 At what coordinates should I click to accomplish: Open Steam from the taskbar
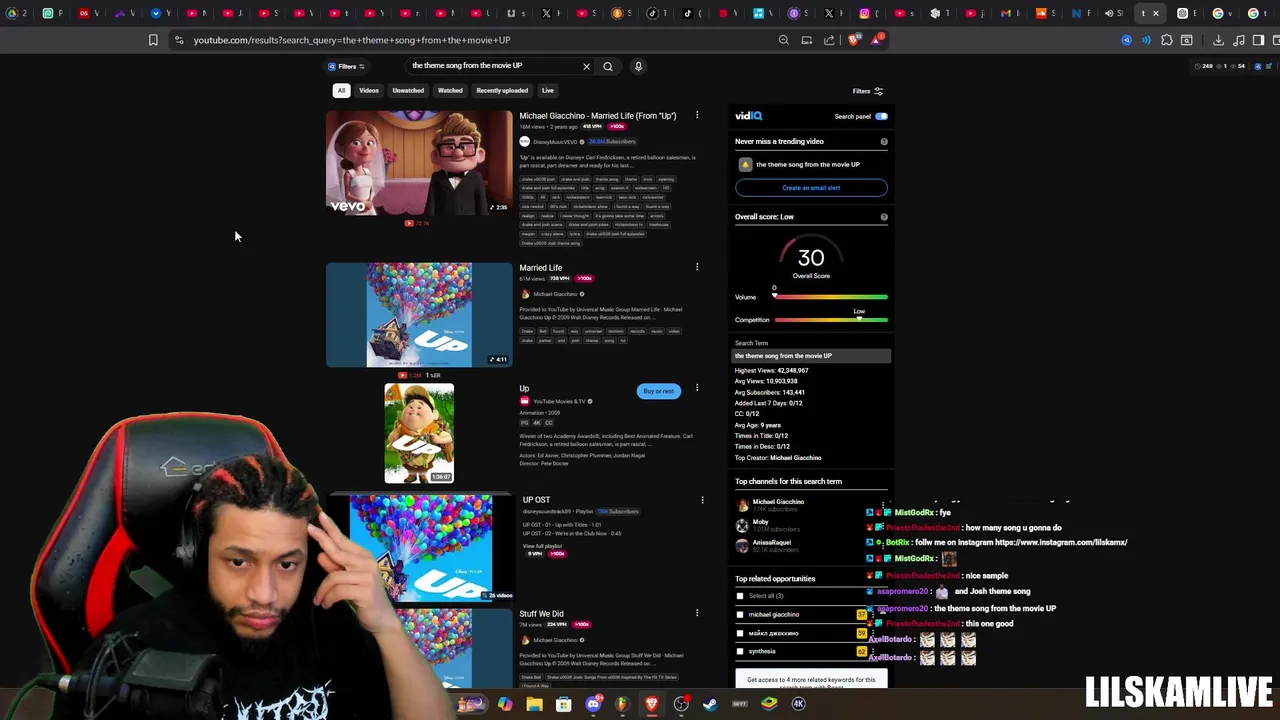point(710,704)
